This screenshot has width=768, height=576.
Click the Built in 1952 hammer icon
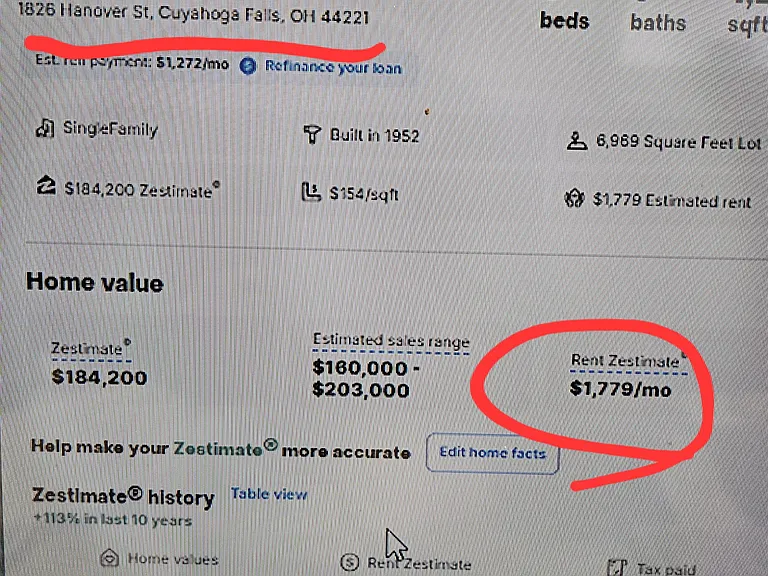[312, 134]
